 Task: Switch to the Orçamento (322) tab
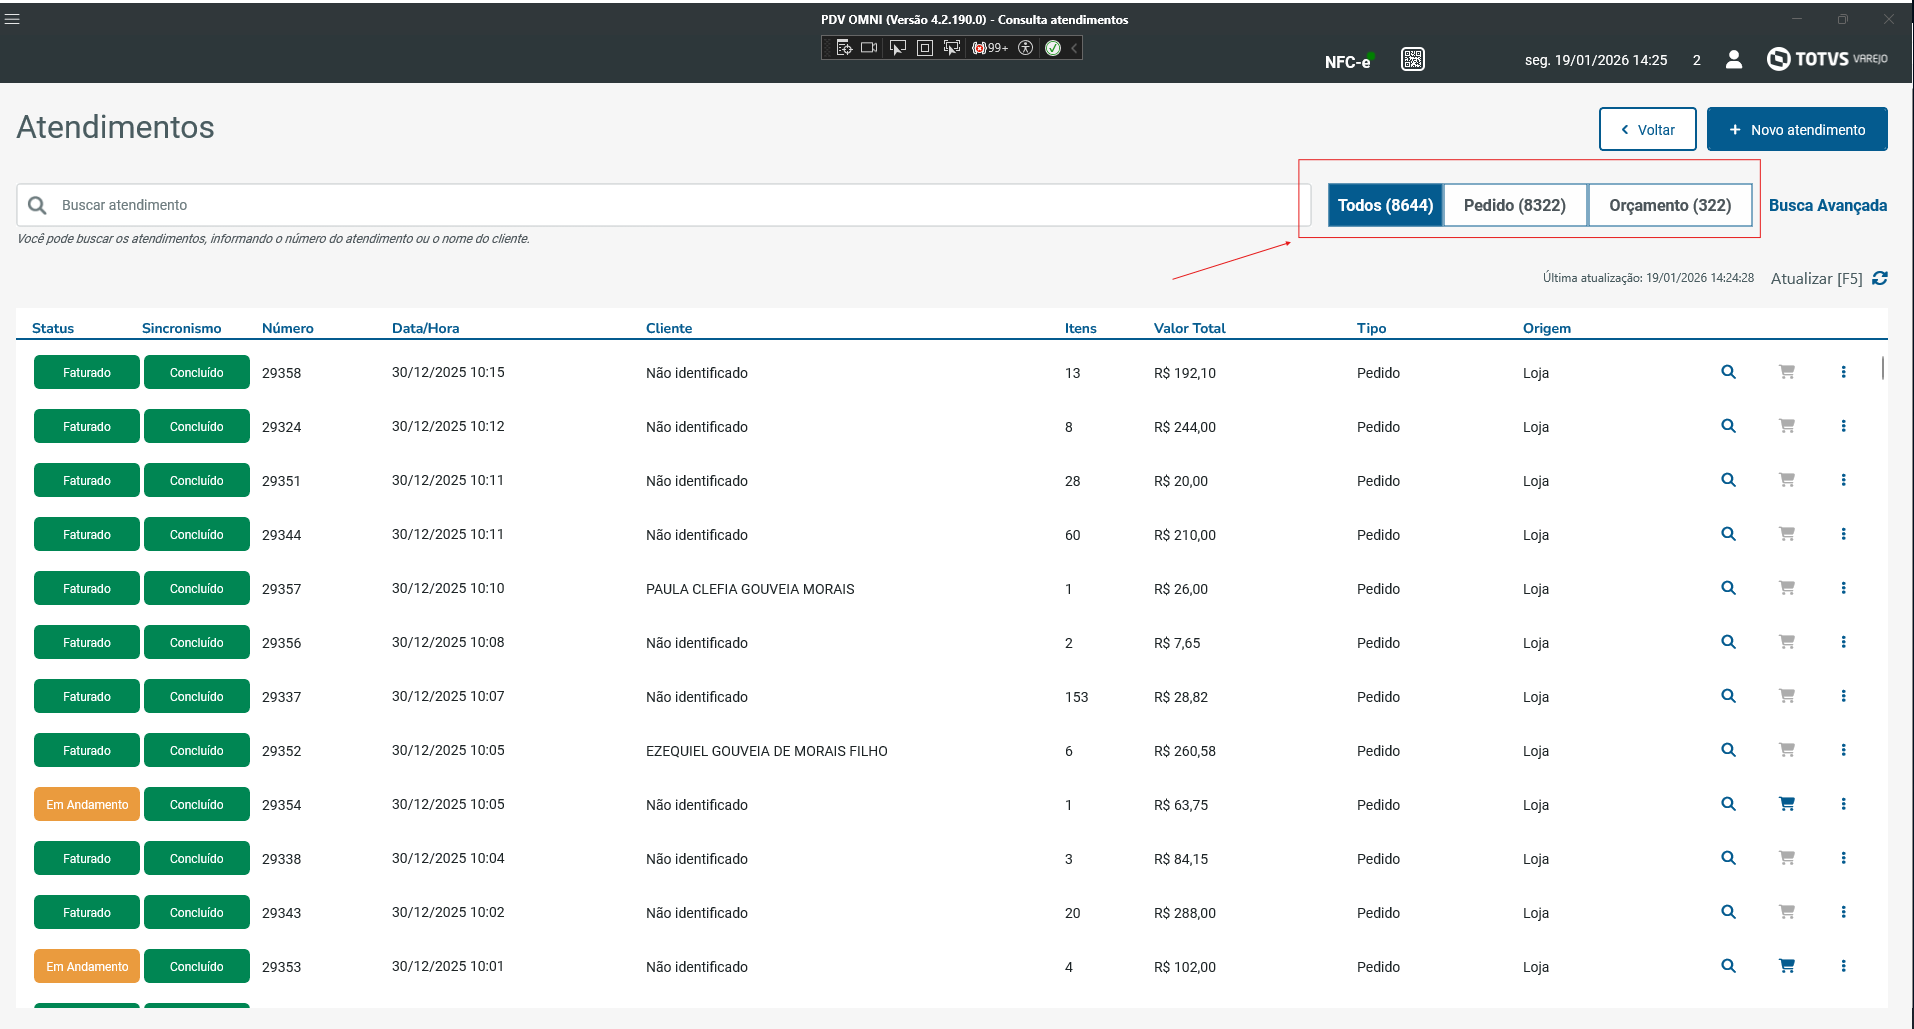[1670, 205]
